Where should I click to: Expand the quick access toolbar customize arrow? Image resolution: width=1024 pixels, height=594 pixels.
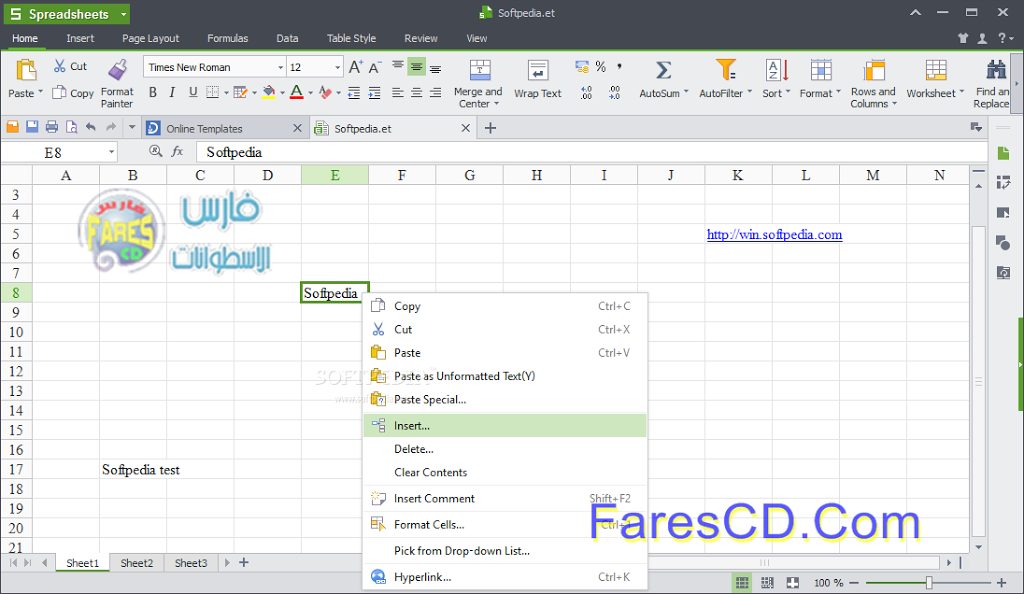131,127
